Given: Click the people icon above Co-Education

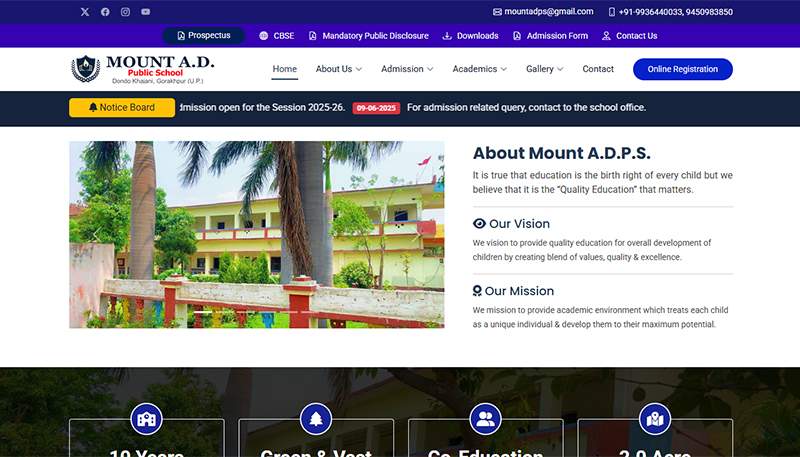Looking at the screenshot, I should click(x=486, y=419).
